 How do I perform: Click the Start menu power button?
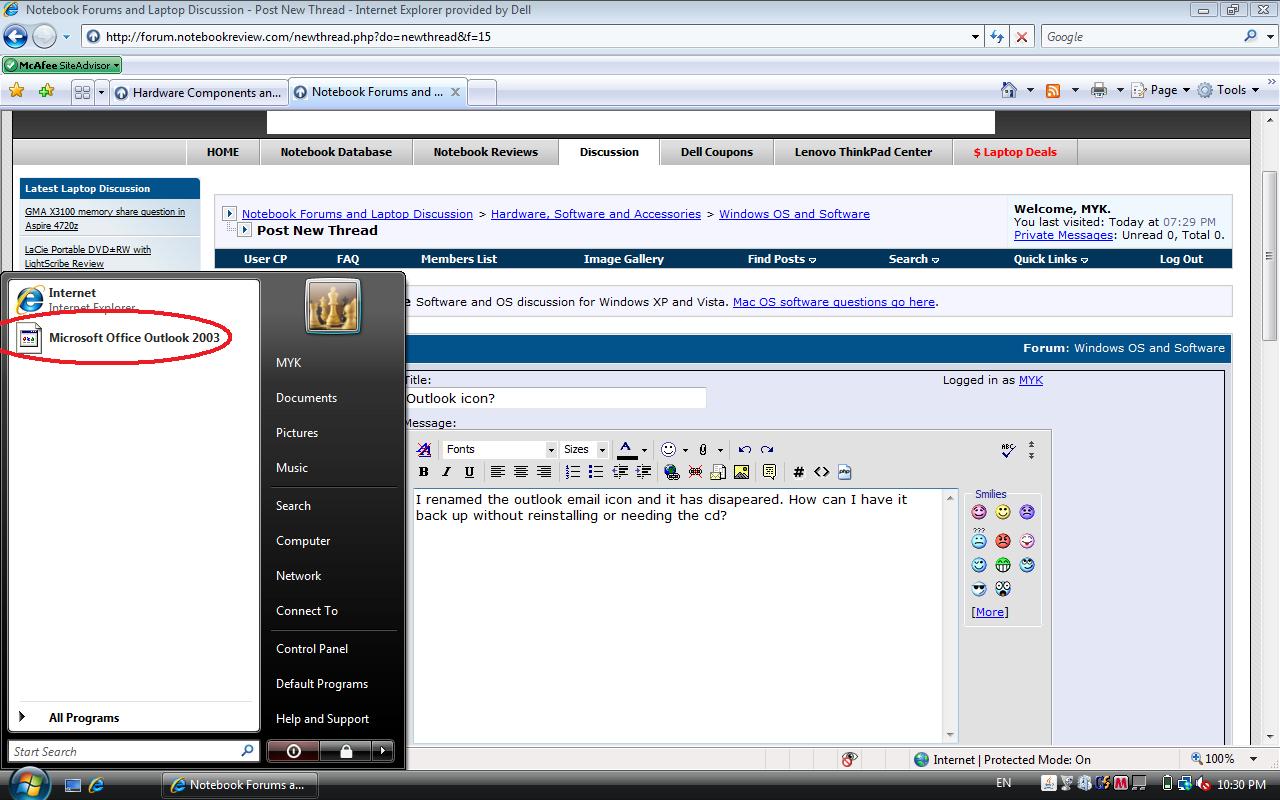tap(293, 750)
